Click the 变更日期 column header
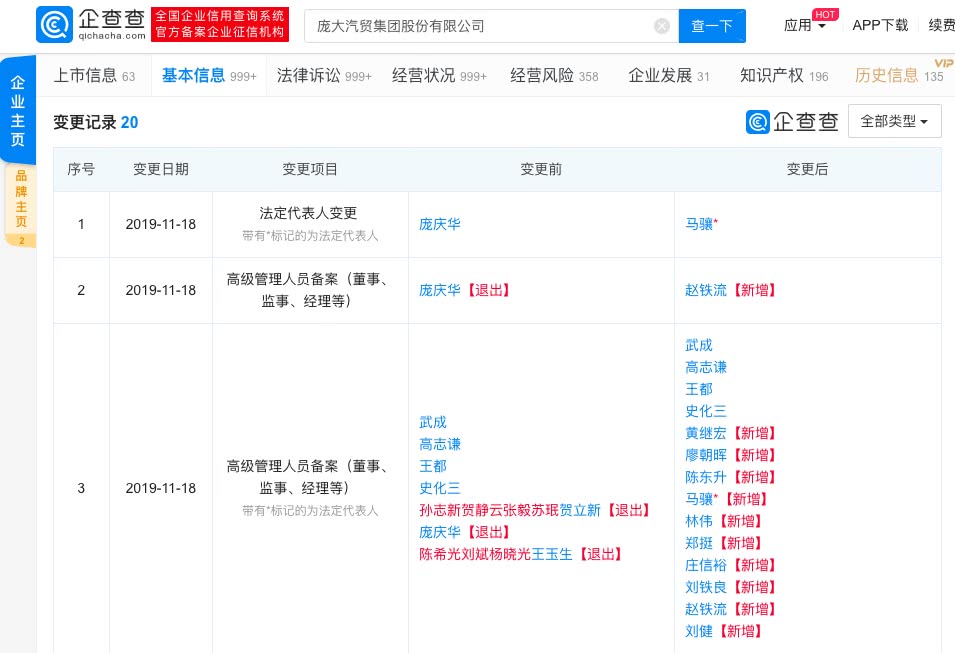The width and height of the screenshot is (955, 653). tap(161, 169)
